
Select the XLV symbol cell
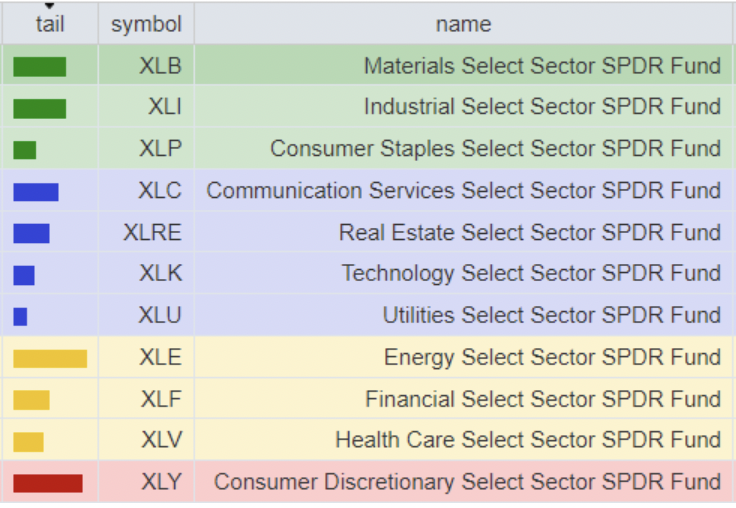pyautogui.click(x=160, y=440)
